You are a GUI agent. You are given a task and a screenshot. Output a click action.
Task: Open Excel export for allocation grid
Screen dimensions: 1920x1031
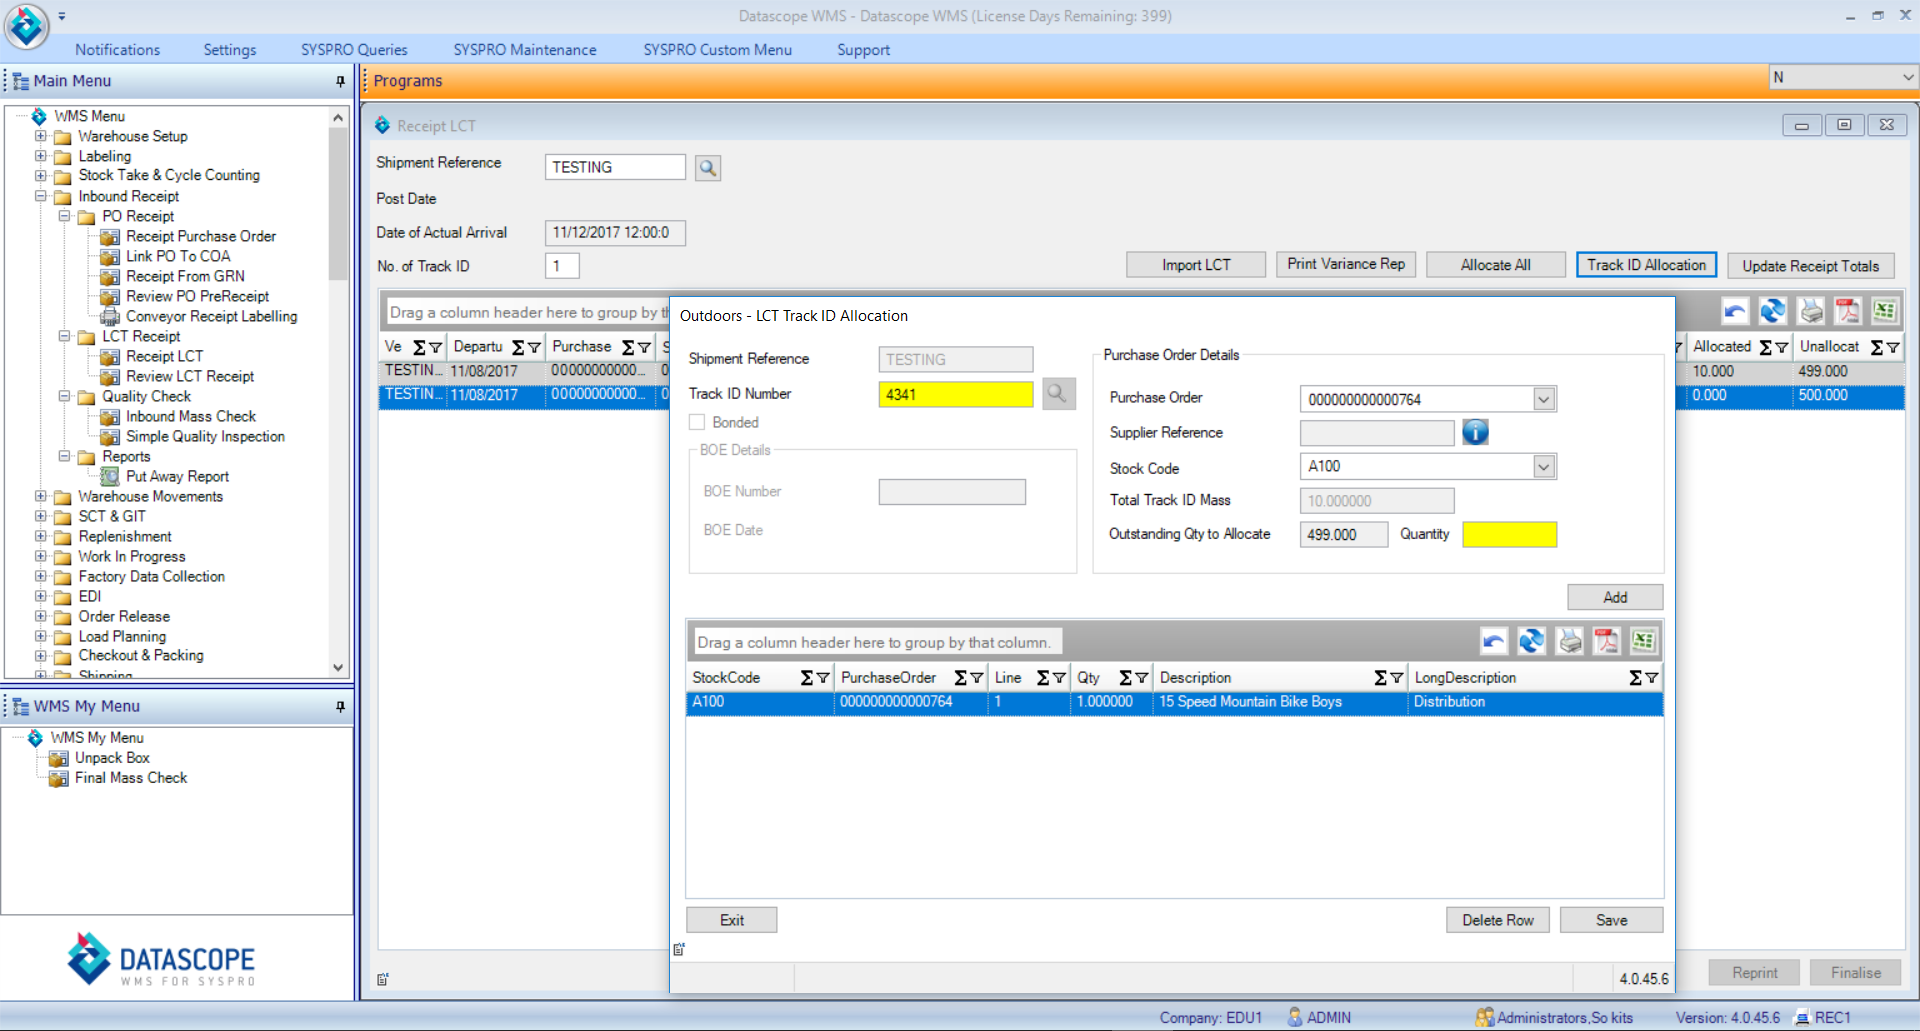[x=1643, y=641]
